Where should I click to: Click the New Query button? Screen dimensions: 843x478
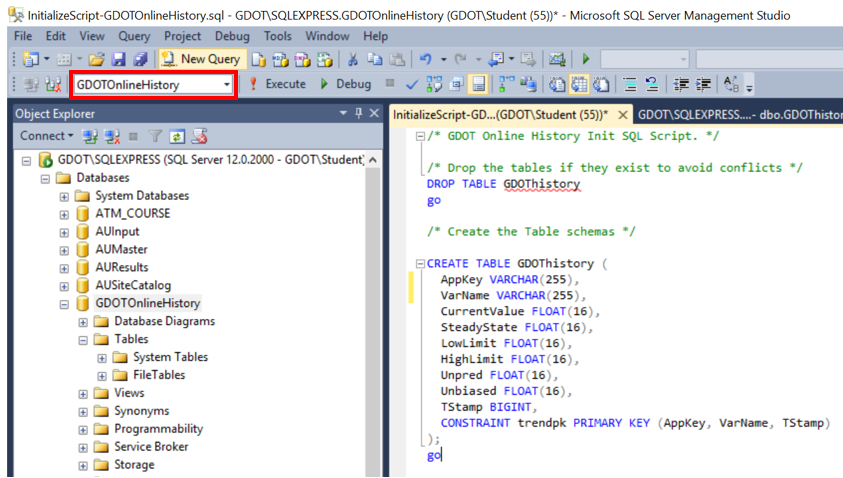click(203, 59)
